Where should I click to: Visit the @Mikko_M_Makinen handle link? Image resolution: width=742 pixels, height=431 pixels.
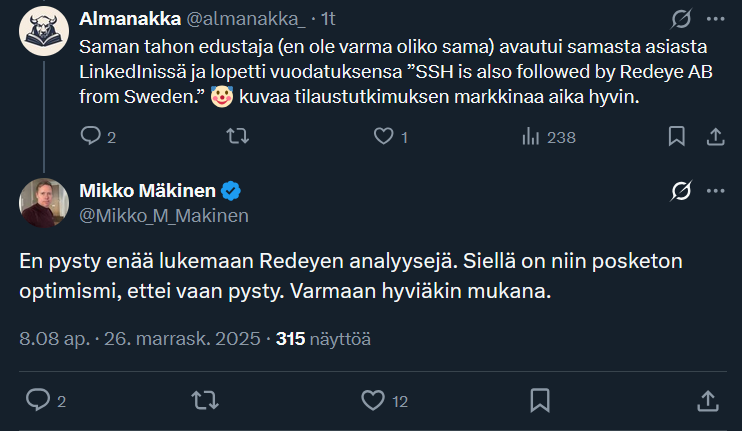click(164, 216)
